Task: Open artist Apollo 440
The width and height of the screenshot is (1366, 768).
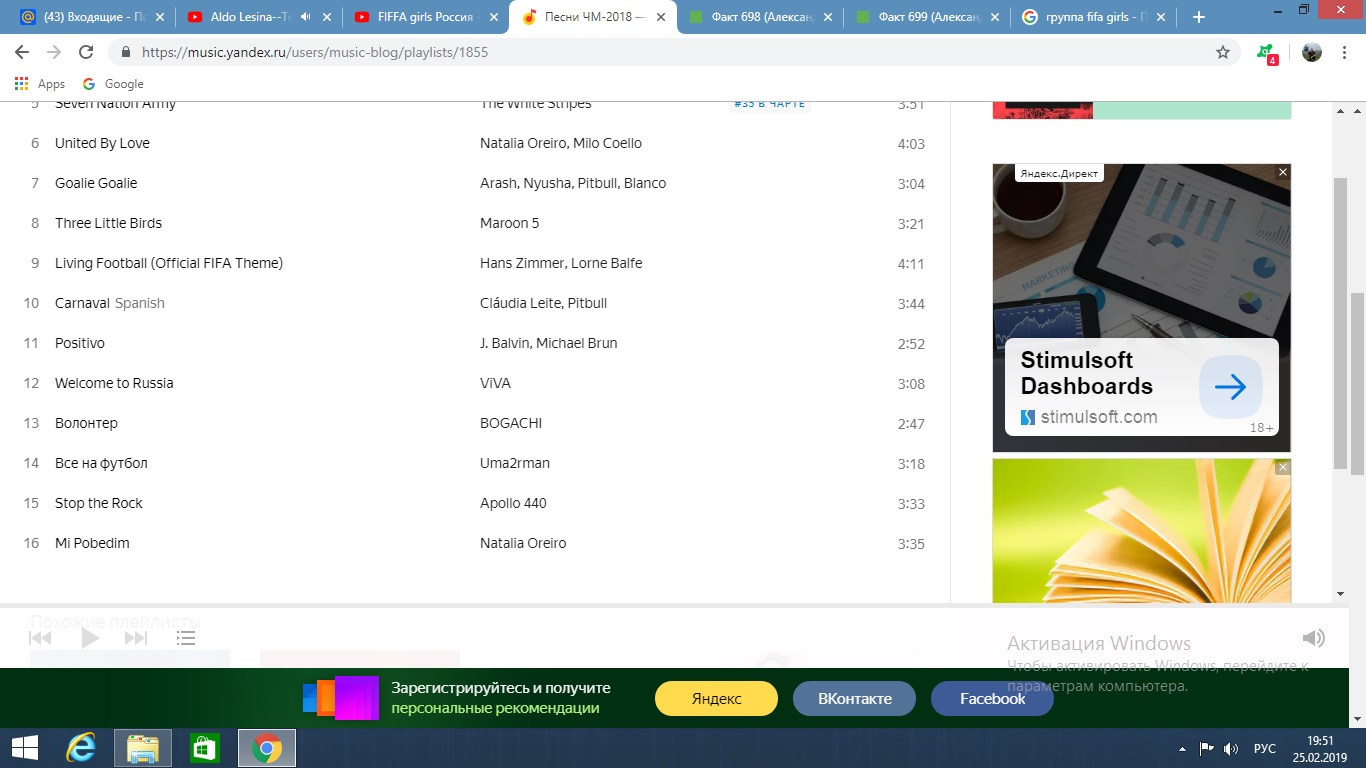Action: point(513,503)
